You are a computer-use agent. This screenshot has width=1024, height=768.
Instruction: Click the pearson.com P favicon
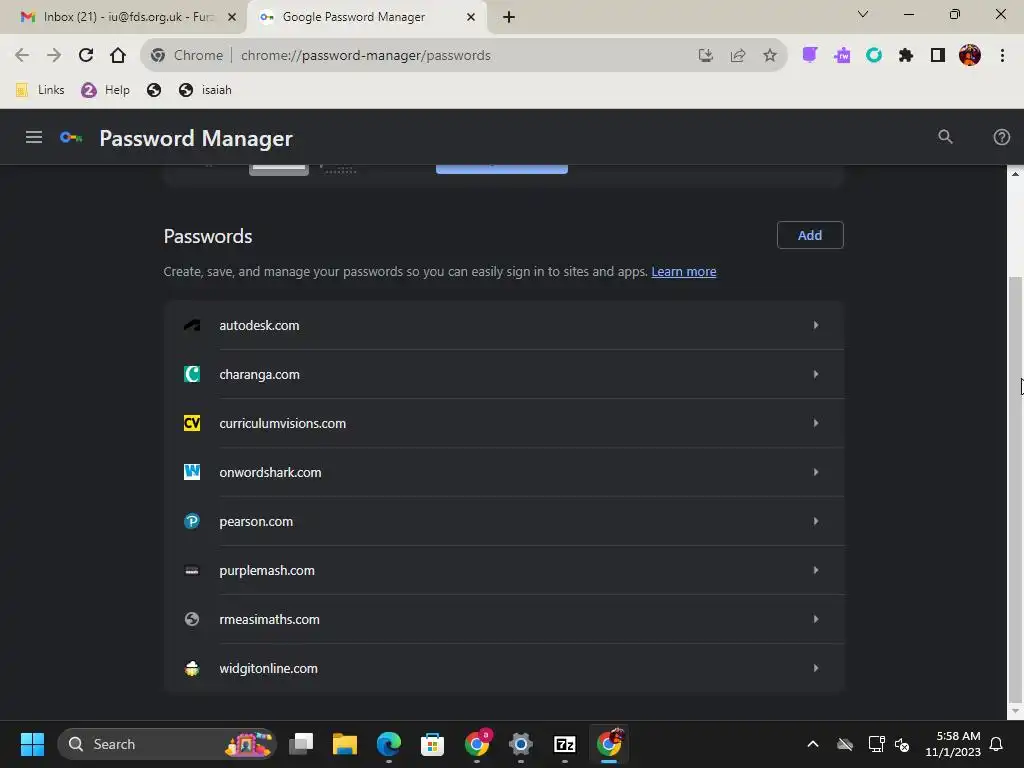(192, 521)
